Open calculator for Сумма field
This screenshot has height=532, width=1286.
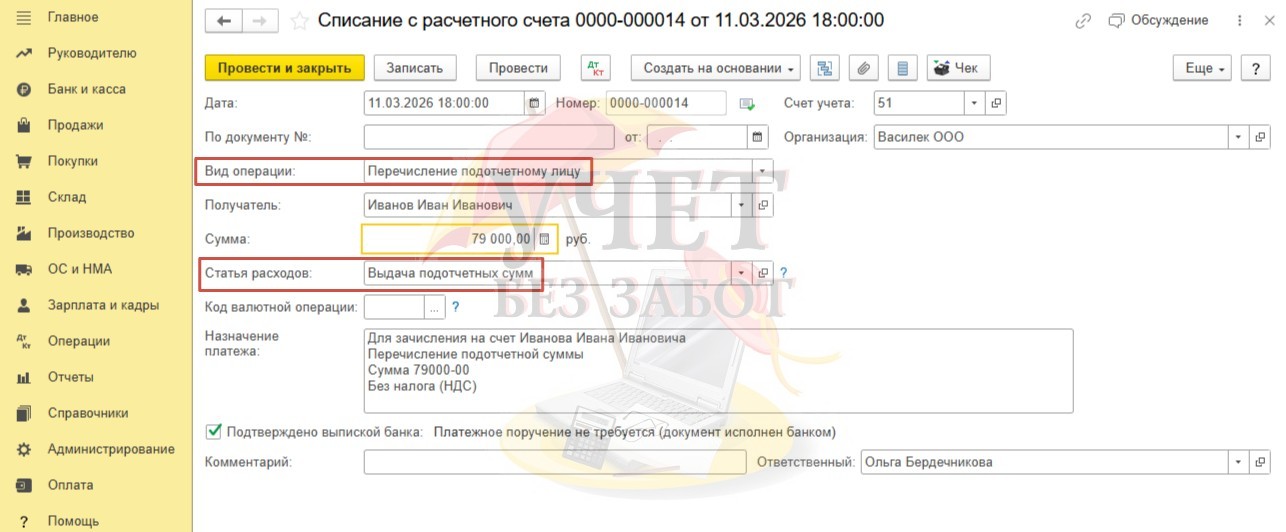pos(544,239)
